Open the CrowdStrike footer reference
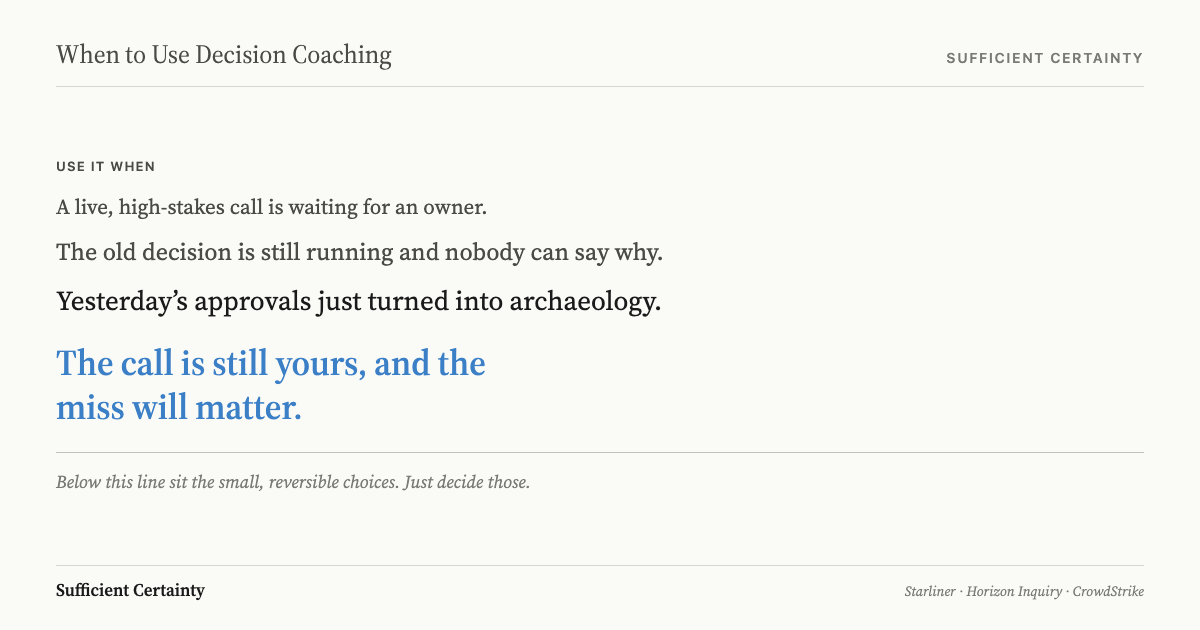Image resolution: width=1200 pixels, height=630 pixels. (1108, 591)
